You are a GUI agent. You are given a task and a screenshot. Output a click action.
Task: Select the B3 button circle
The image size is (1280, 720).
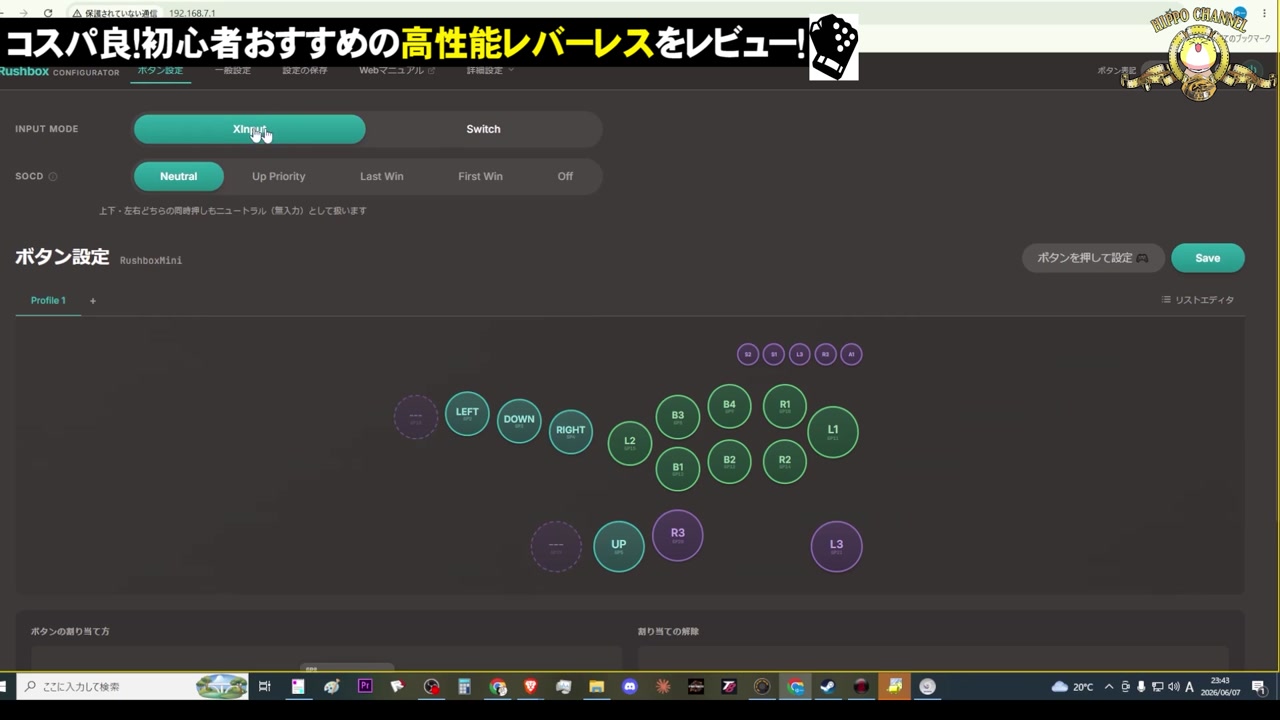tap(678, 417)
